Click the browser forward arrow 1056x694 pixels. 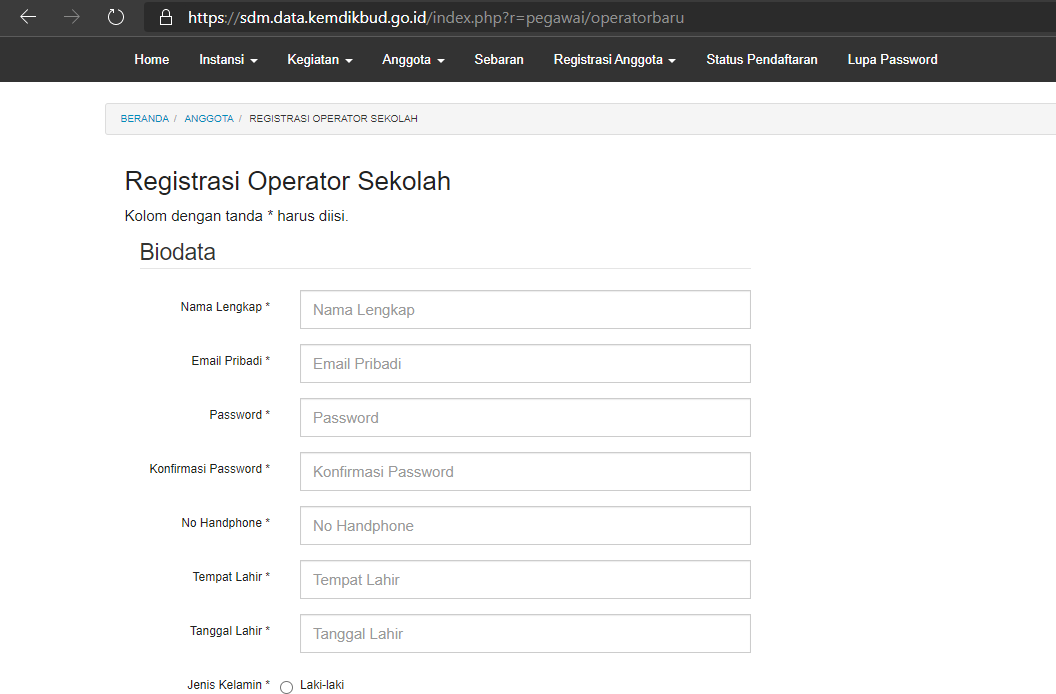70,17
